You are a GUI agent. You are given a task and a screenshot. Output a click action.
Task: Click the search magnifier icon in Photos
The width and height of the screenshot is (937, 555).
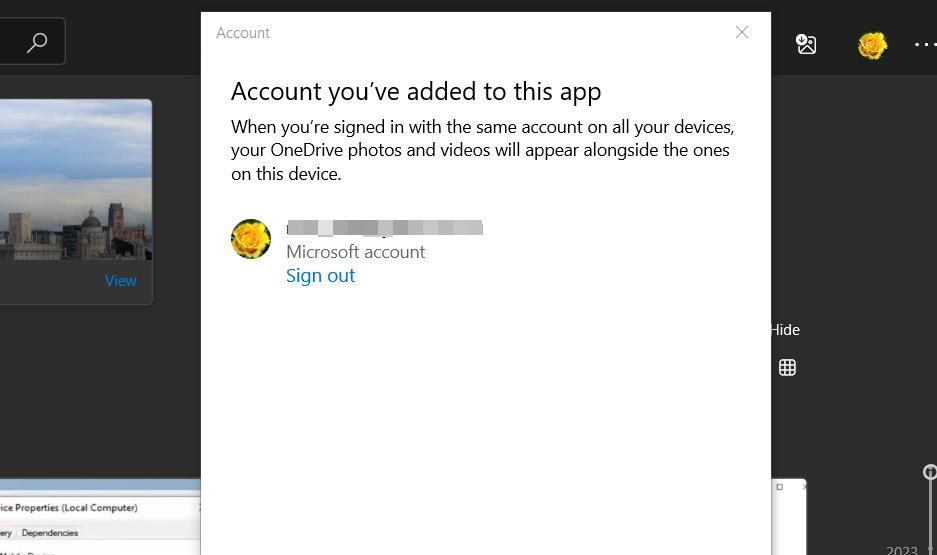pos(37,42)
